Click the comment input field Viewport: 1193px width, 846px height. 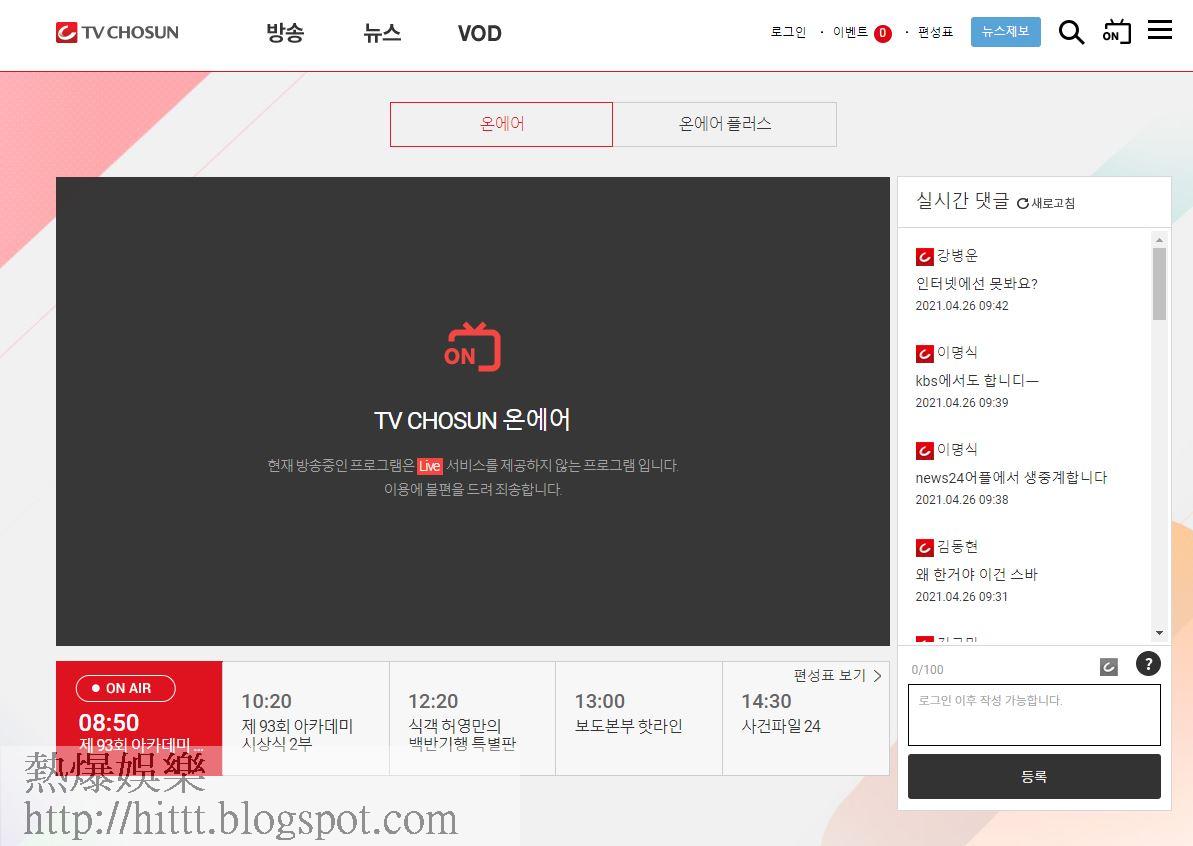pyautogui.click(x=1034, y=715)
